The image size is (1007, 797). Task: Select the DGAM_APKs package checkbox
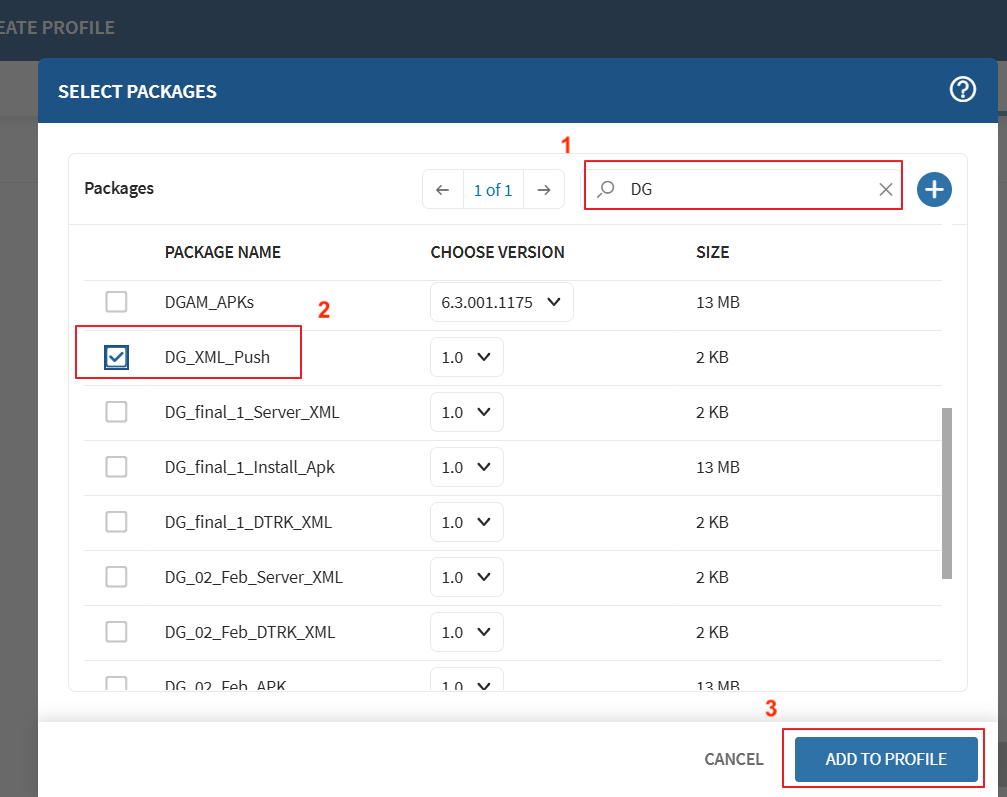[117, 302]
